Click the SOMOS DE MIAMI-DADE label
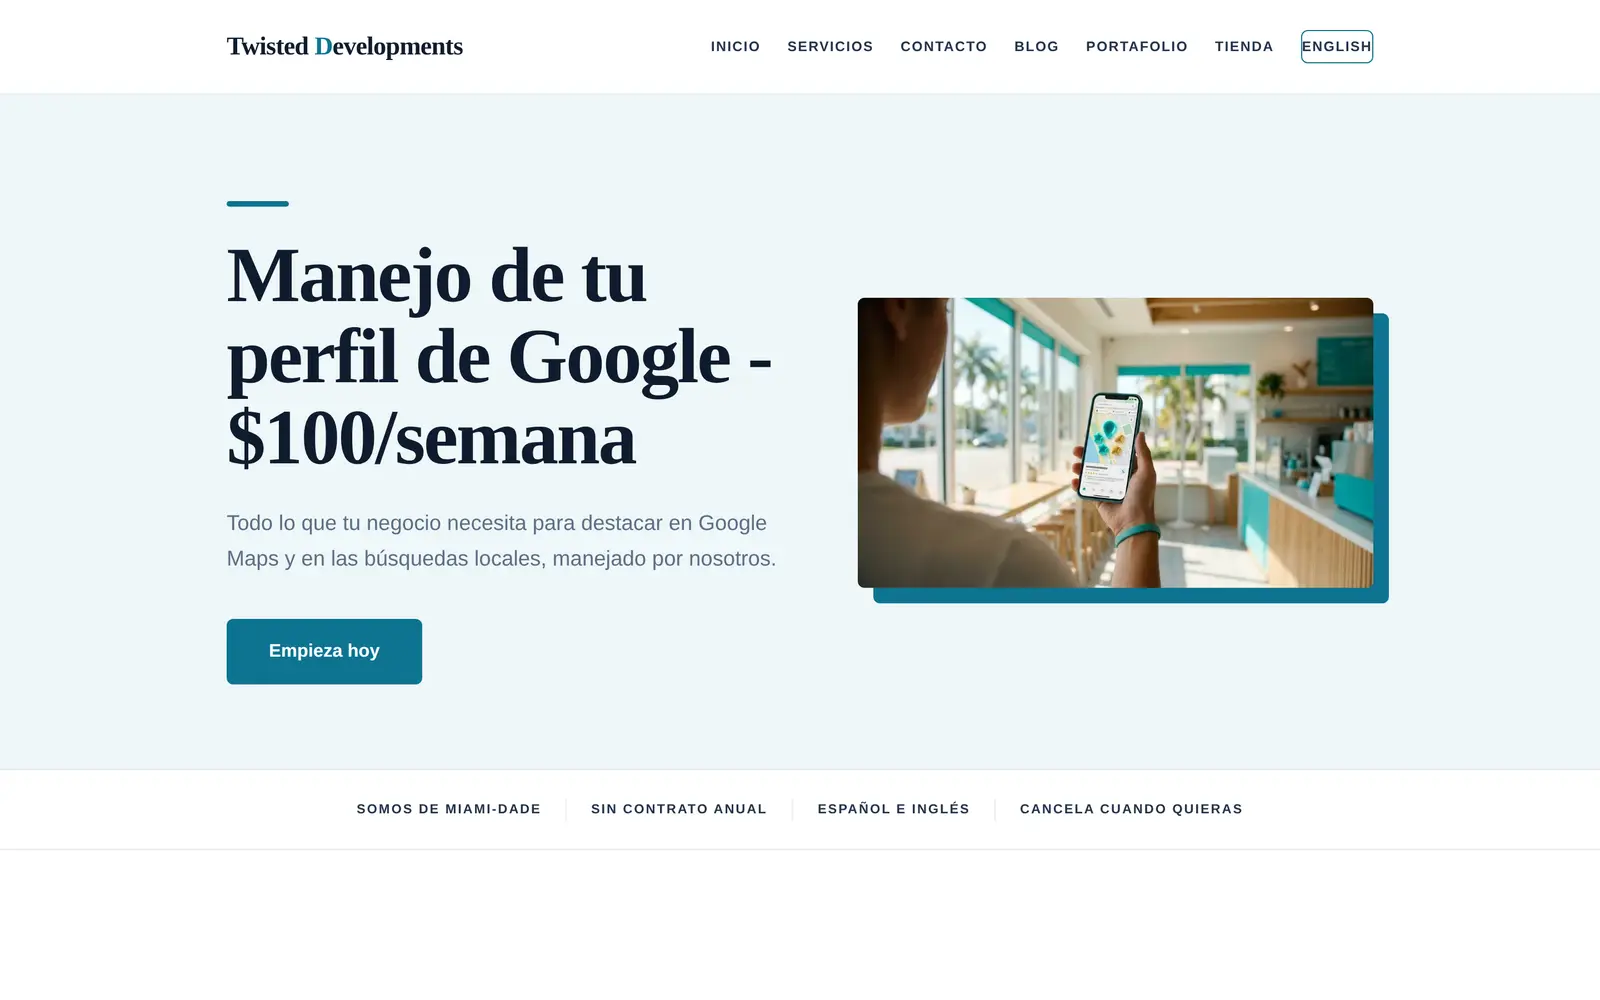This screenshot has width=1600, height=1000. click(x=448, y=809)
